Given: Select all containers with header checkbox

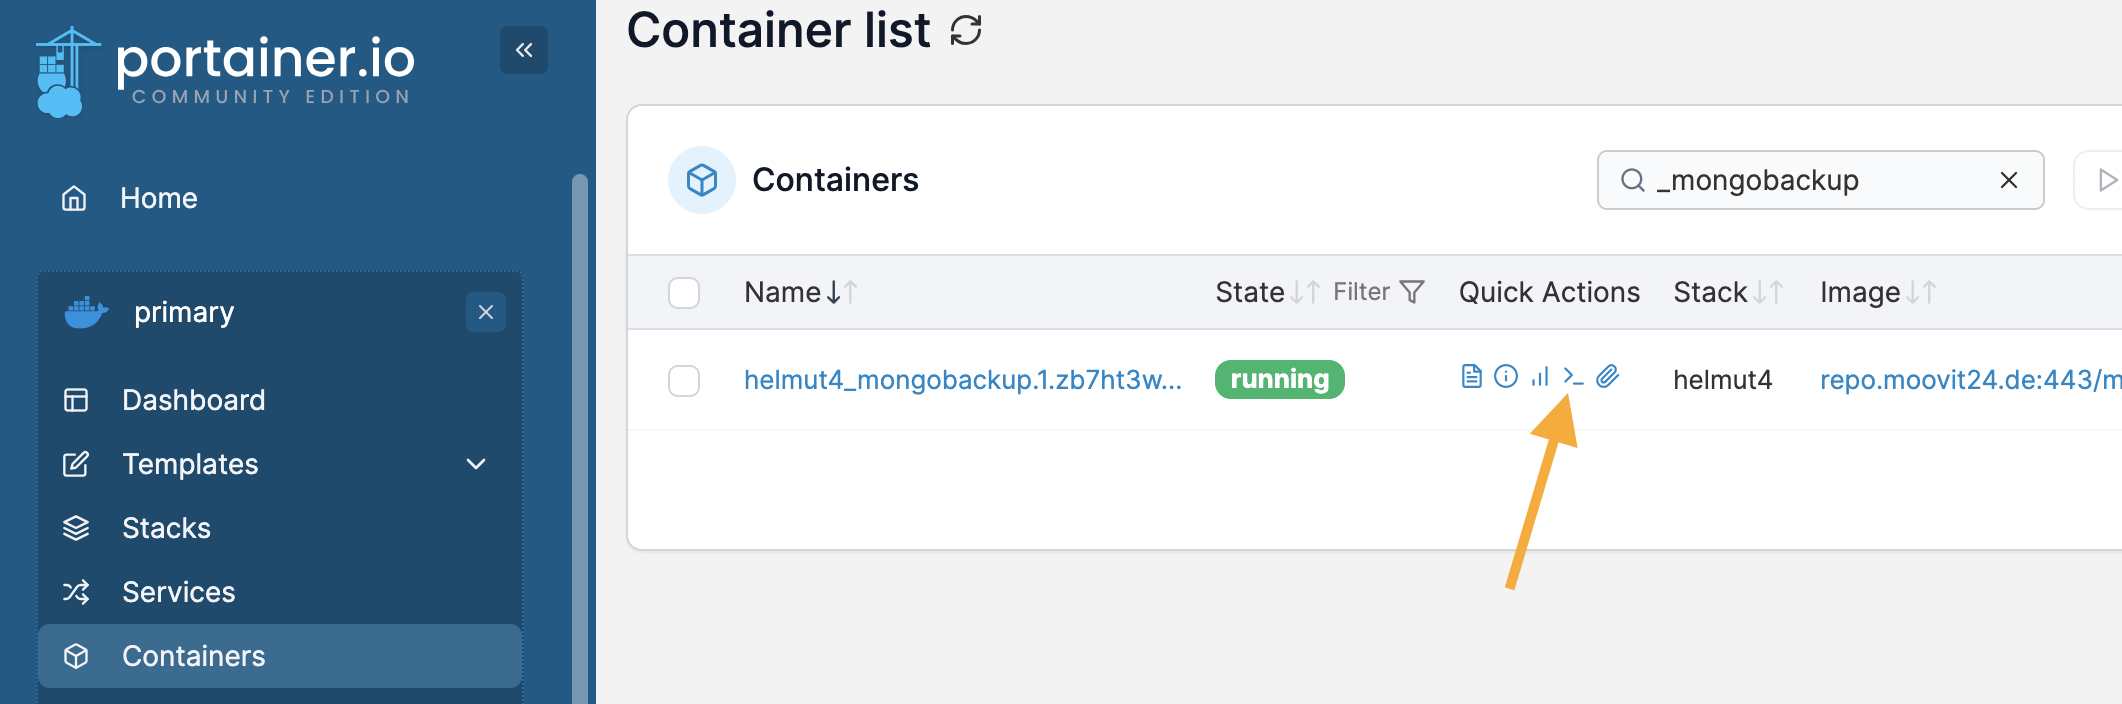Looking at the screenshot, I should (684, 293).
